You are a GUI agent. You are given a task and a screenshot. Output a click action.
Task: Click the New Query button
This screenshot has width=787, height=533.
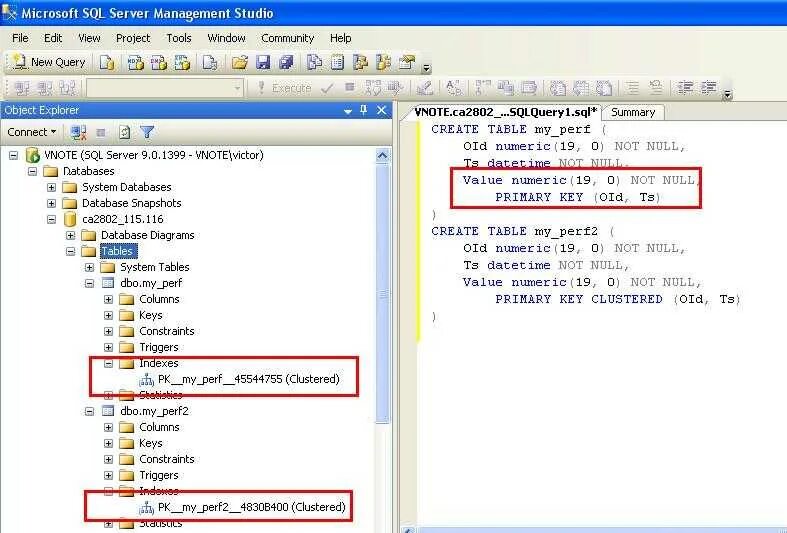(x=49, y=62)
